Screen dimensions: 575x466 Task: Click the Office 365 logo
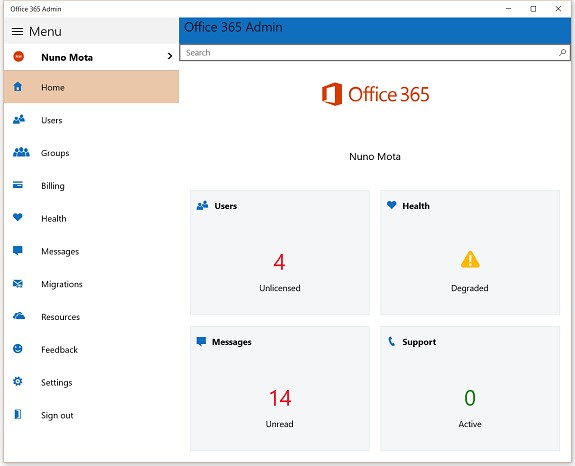click(x=375, y=94)
